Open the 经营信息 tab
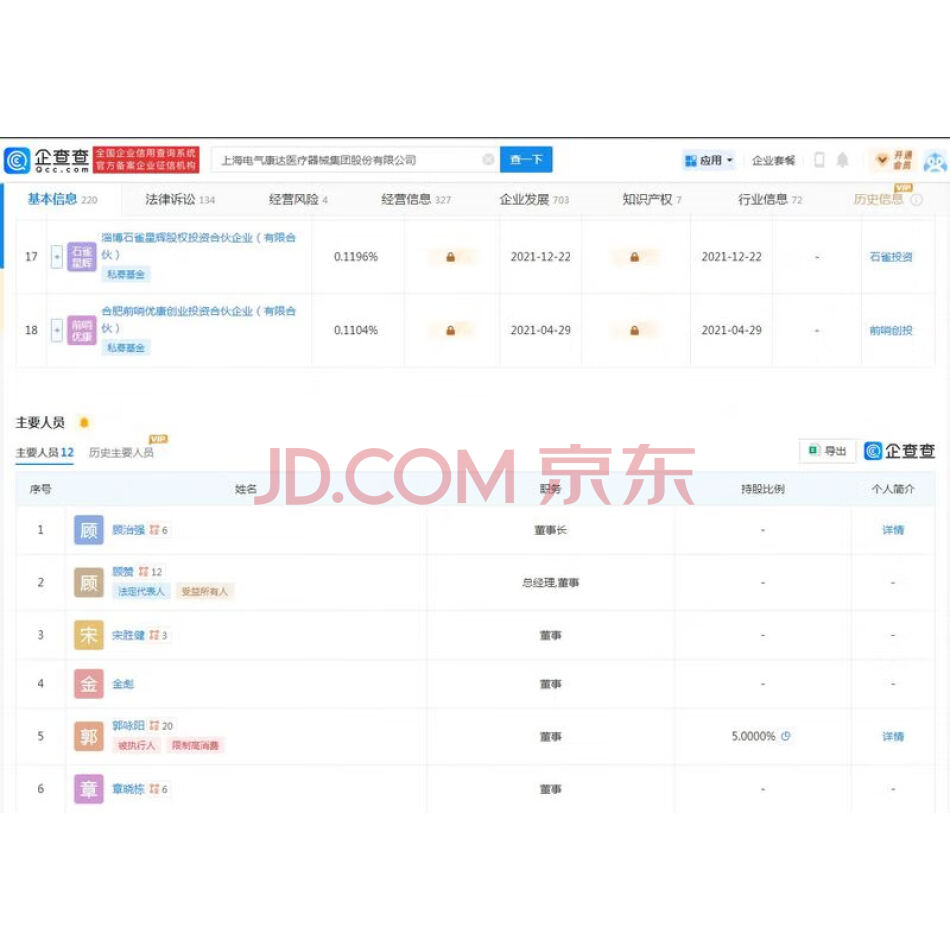 416,199
